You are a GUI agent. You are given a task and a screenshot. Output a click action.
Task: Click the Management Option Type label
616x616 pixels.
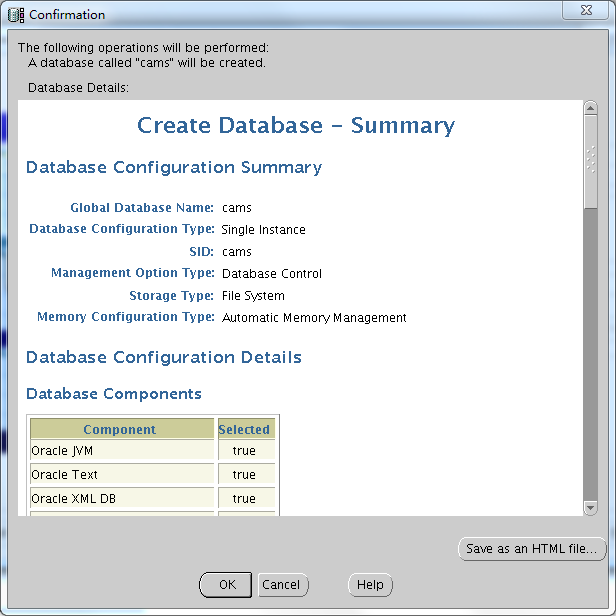tap(133, 273)
